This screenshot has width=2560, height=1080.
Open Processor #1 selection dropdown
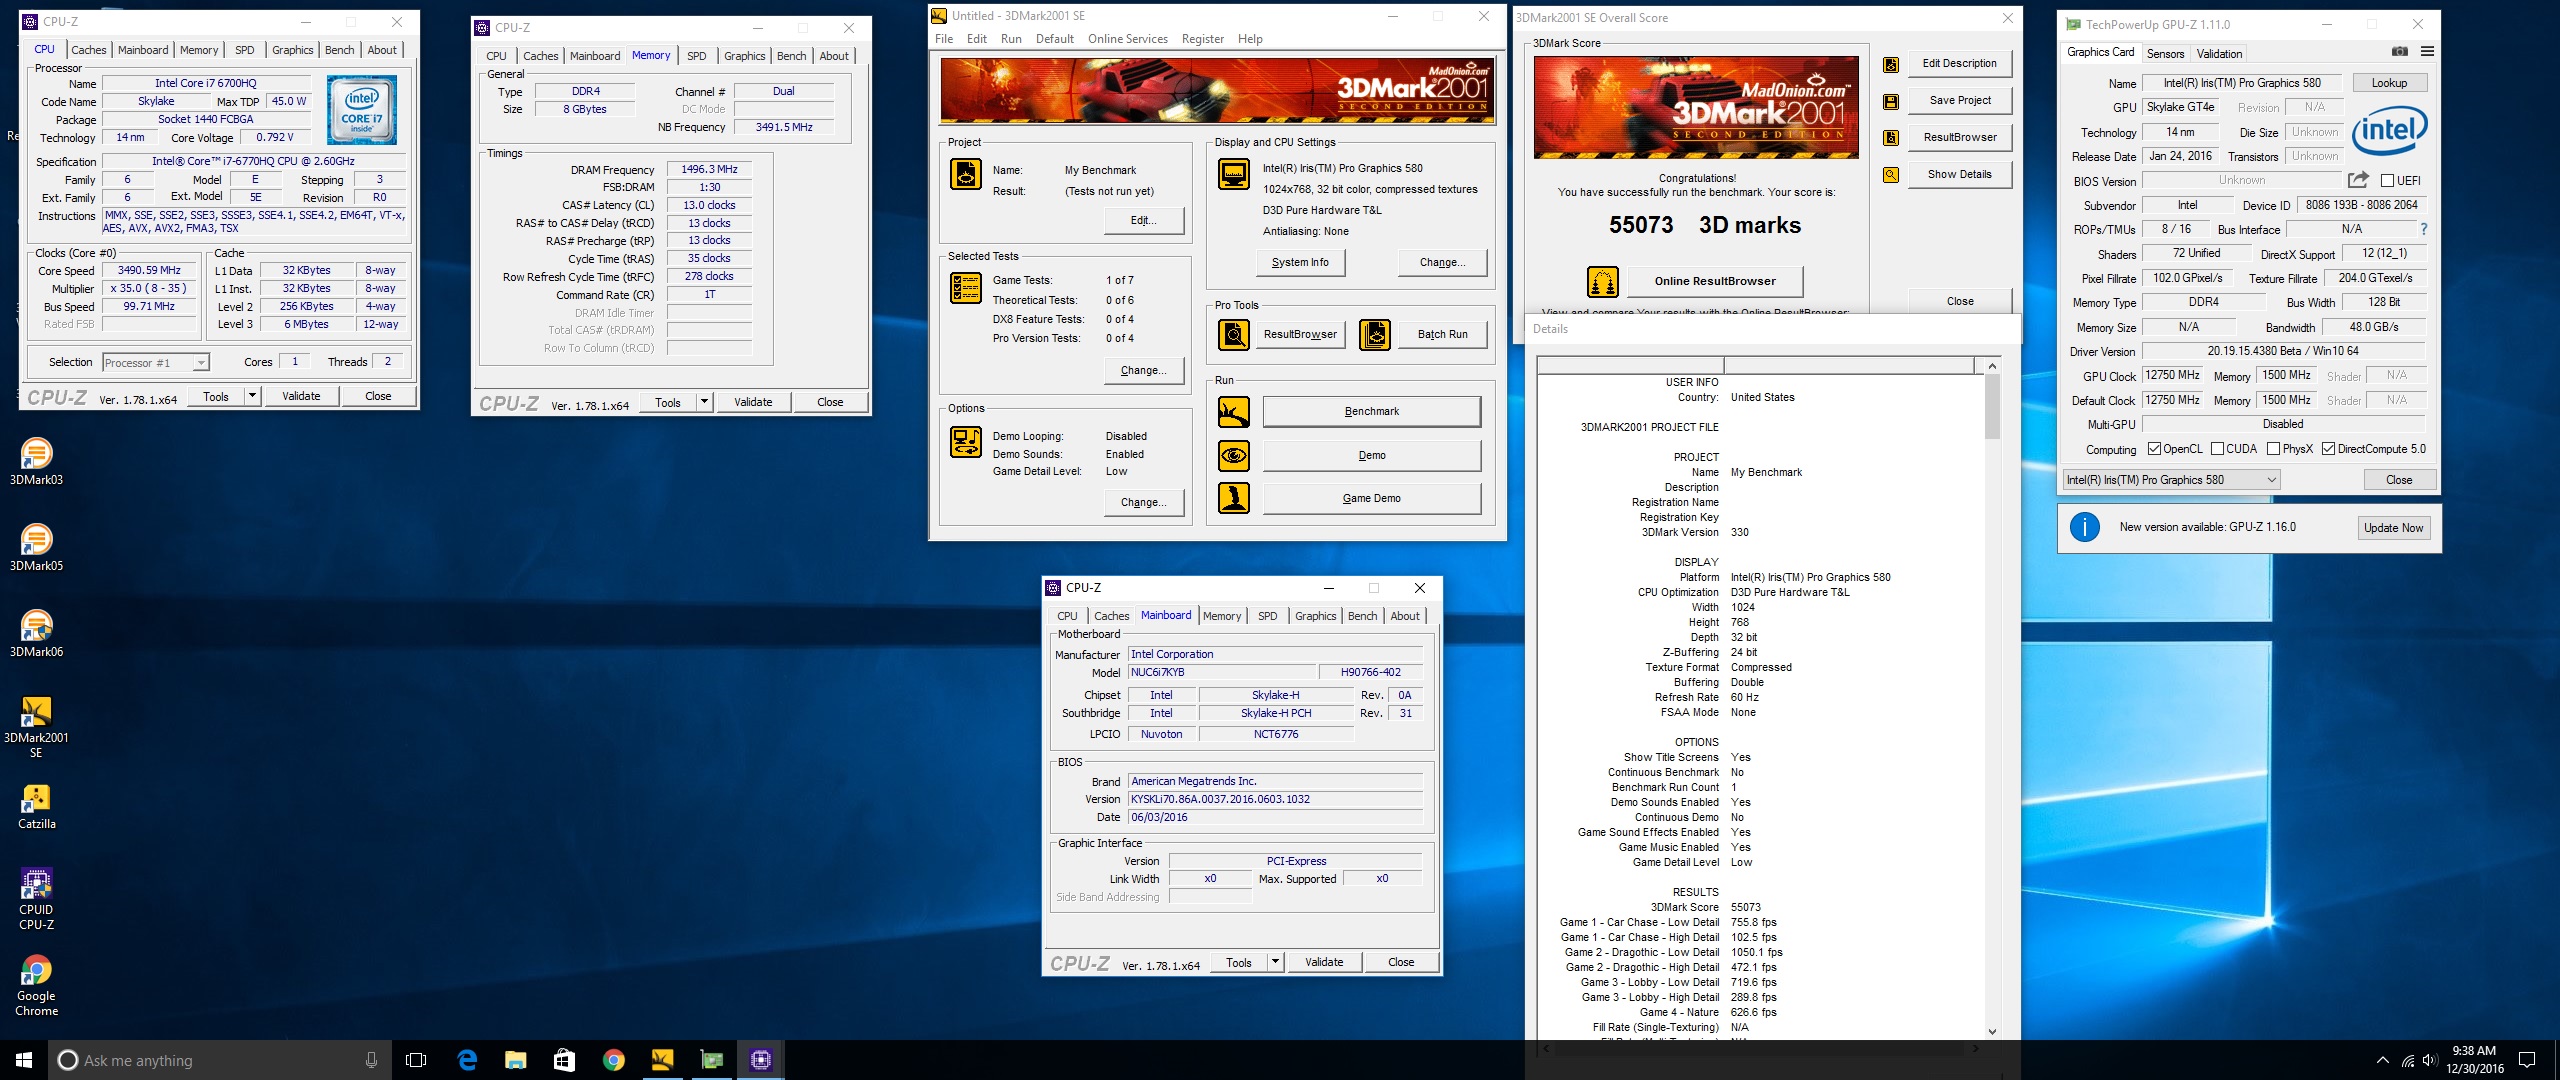[x=155, y=363]
